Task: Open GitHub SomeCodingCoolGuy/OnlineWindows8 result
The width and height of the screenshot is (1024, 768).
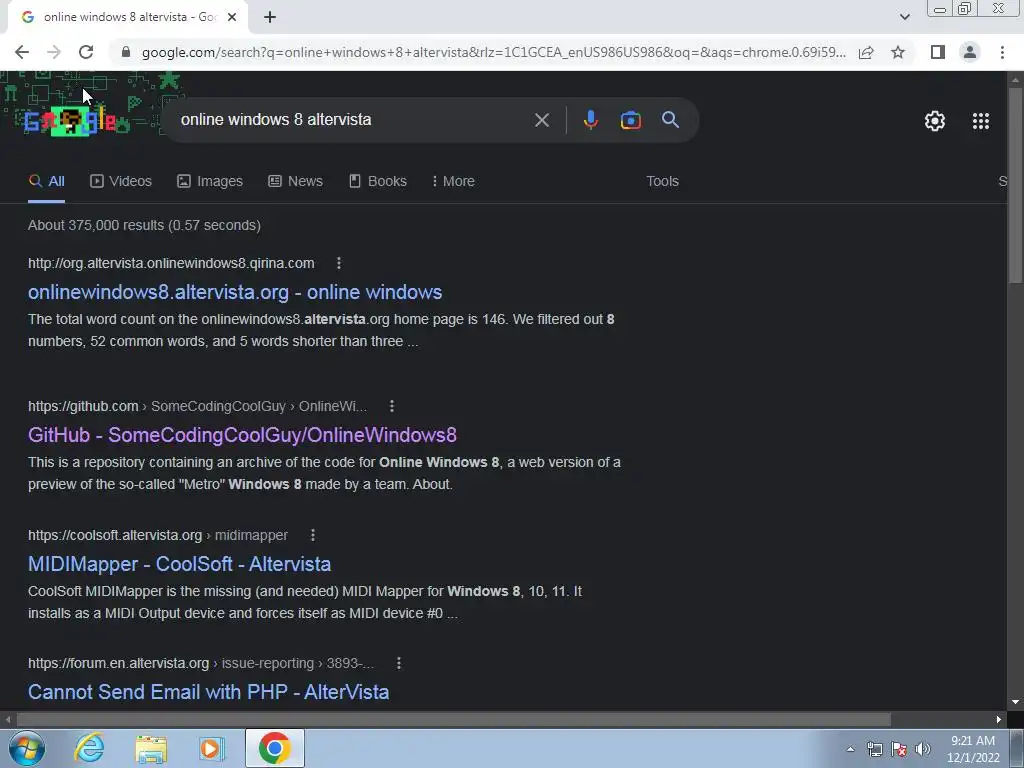Action: coord(242,435)
